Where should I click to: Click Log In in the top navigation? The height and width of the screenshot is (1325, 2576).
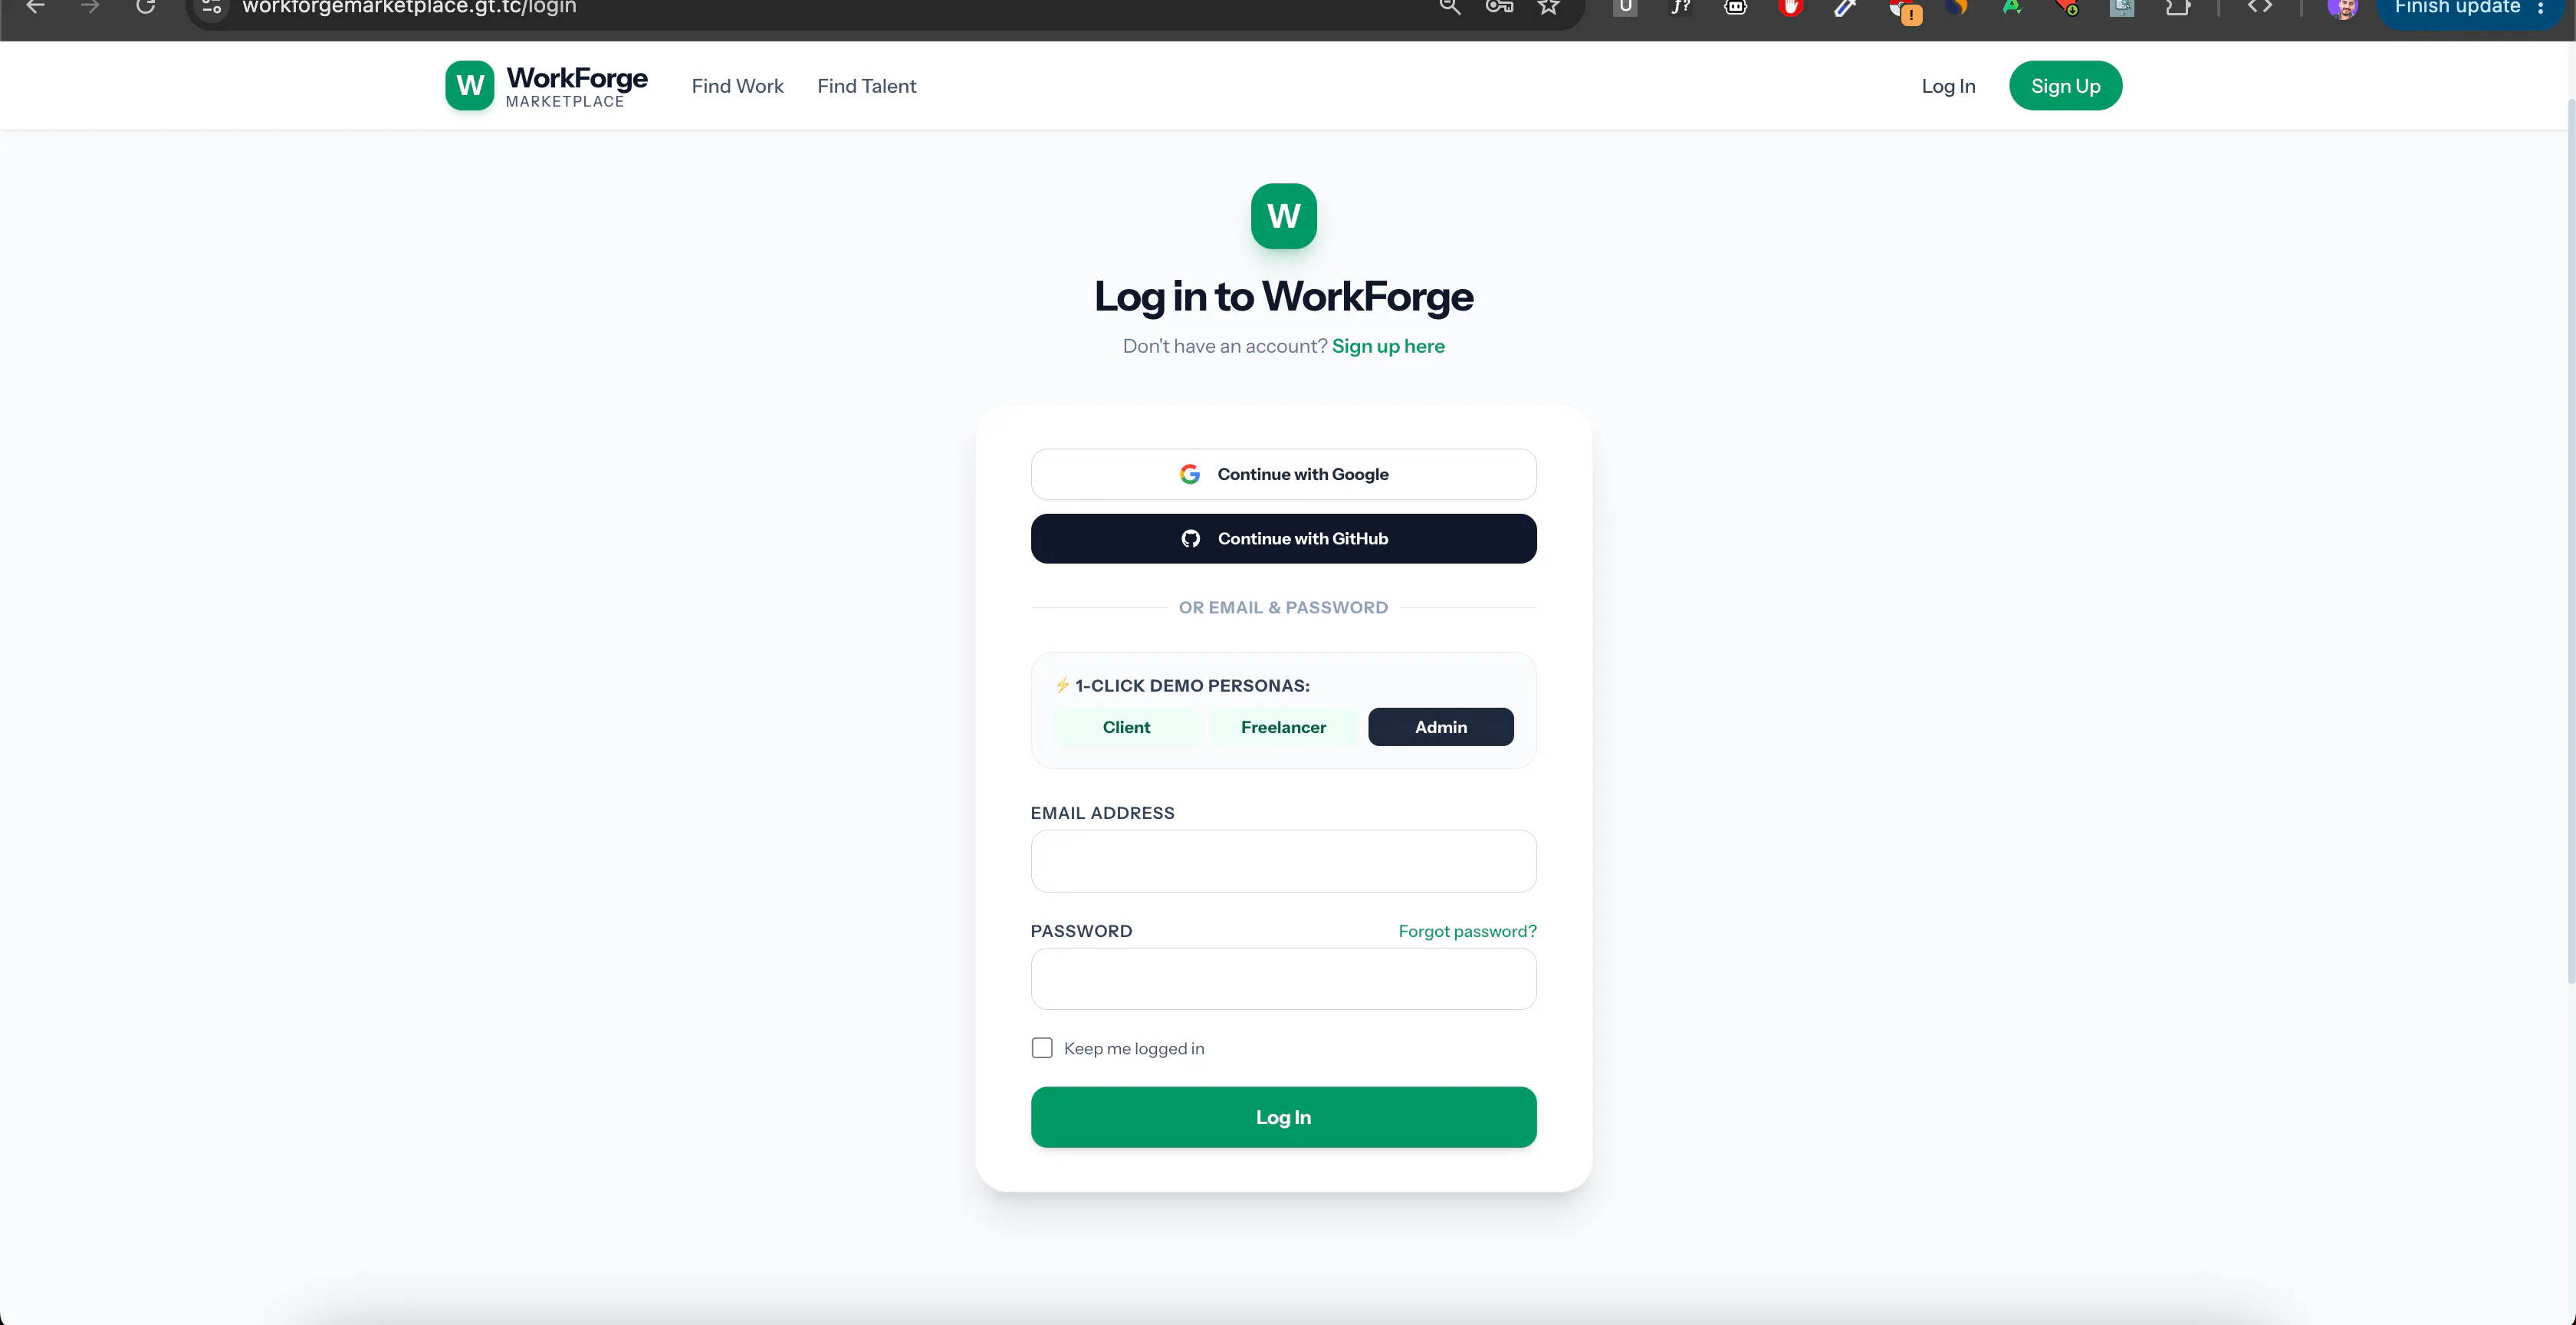click(x=1948, y=86)
